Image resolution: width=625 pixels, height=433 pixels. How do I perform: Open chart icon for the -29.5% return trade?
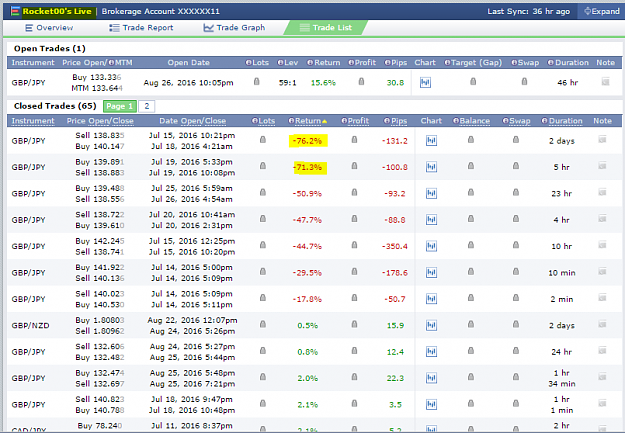point(431,272)
